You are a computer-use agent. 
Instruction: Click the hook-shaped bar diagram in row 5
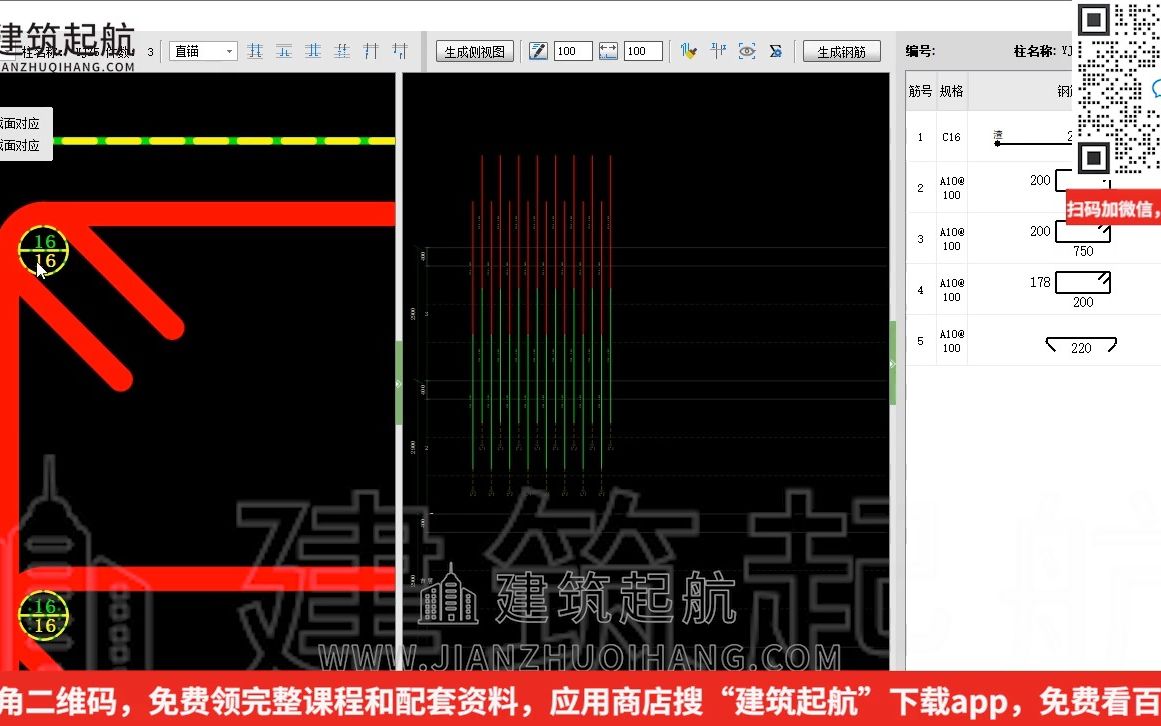(1078, 342)
